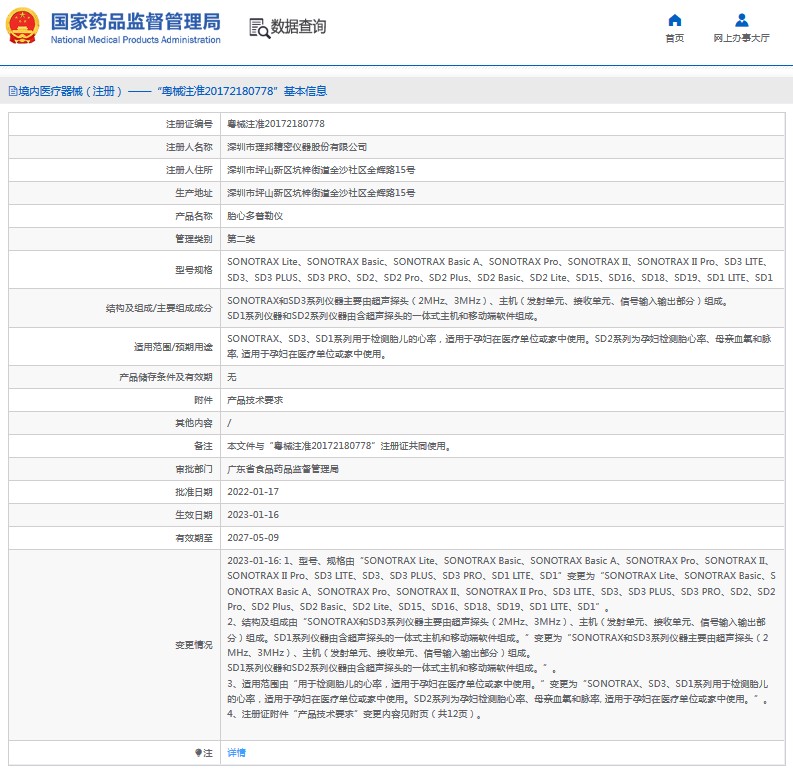Click the 型号规格 label
The height and width of the screenshot is (774, 793).
[x=194, y=270]
